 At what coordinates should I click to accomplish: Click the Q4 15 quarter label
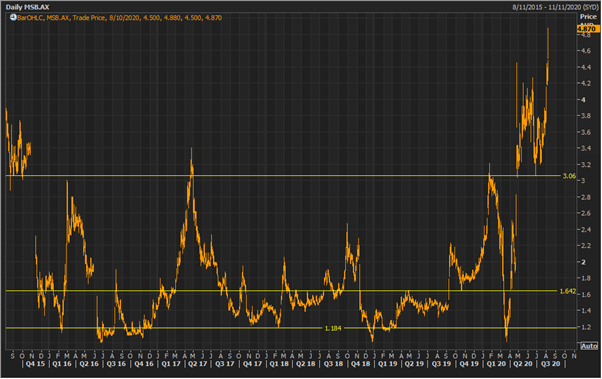pyautogui.click(x=35, y=364)
